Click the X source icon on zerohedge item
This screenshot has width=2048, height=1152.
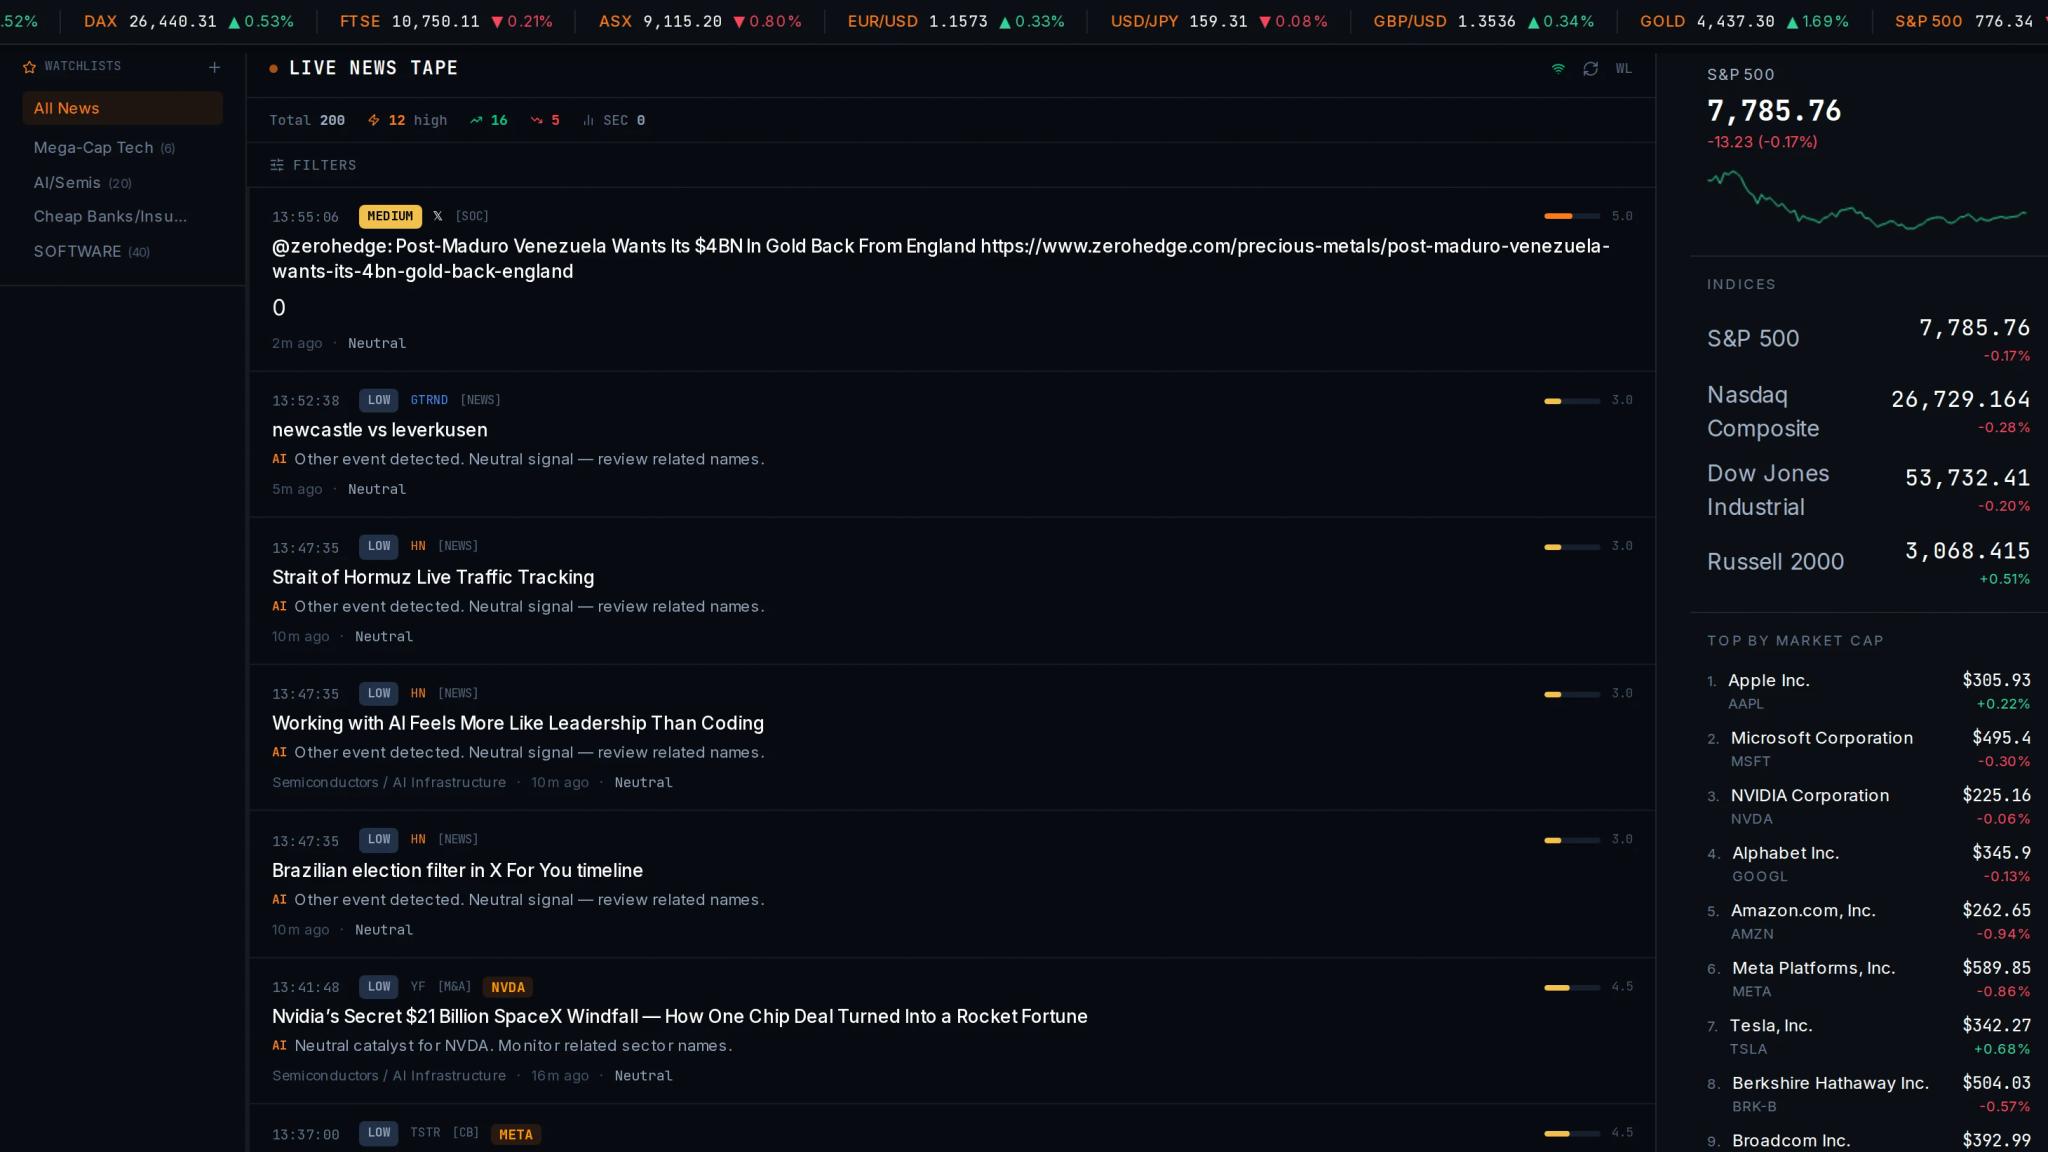point(438,216)
